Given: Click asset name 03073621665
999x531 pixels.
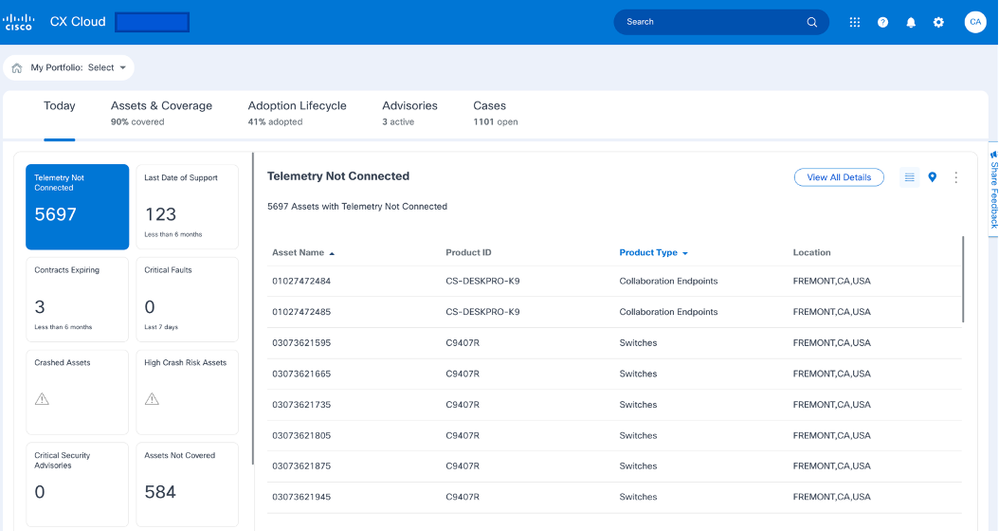Looking at the screenshot, I should click(301, 374).
